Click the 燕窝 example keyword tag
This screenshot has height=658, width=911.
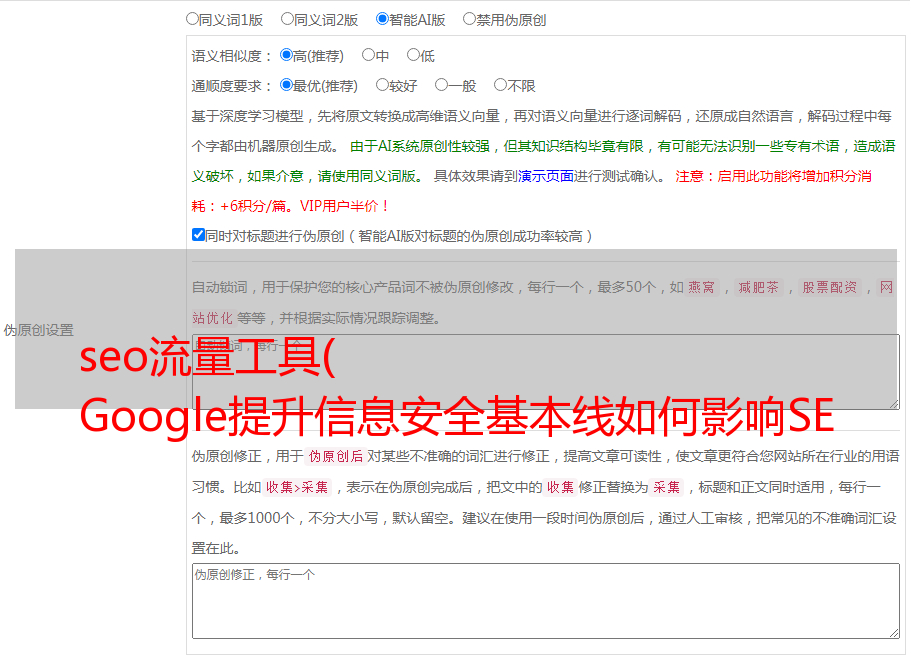[x=702, y=287]
